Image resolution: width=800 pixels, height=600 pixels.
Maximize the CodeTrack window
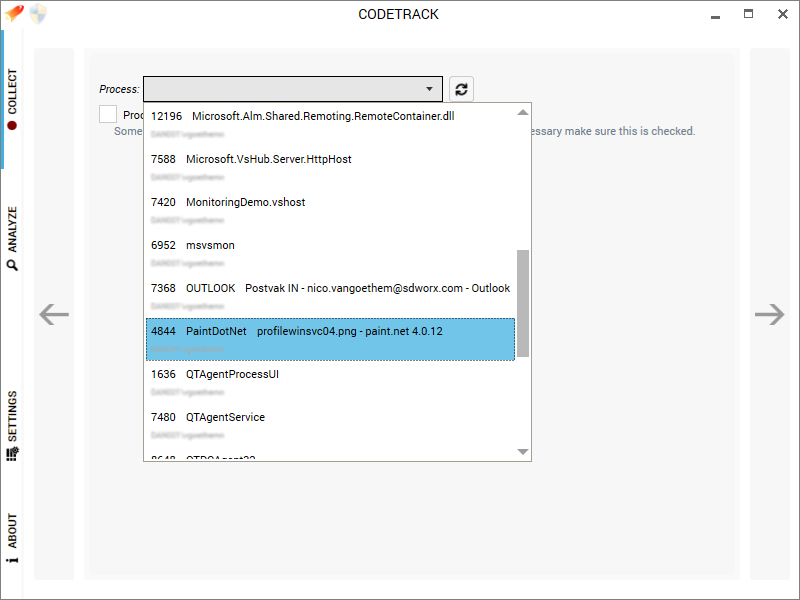click(748, 14)
